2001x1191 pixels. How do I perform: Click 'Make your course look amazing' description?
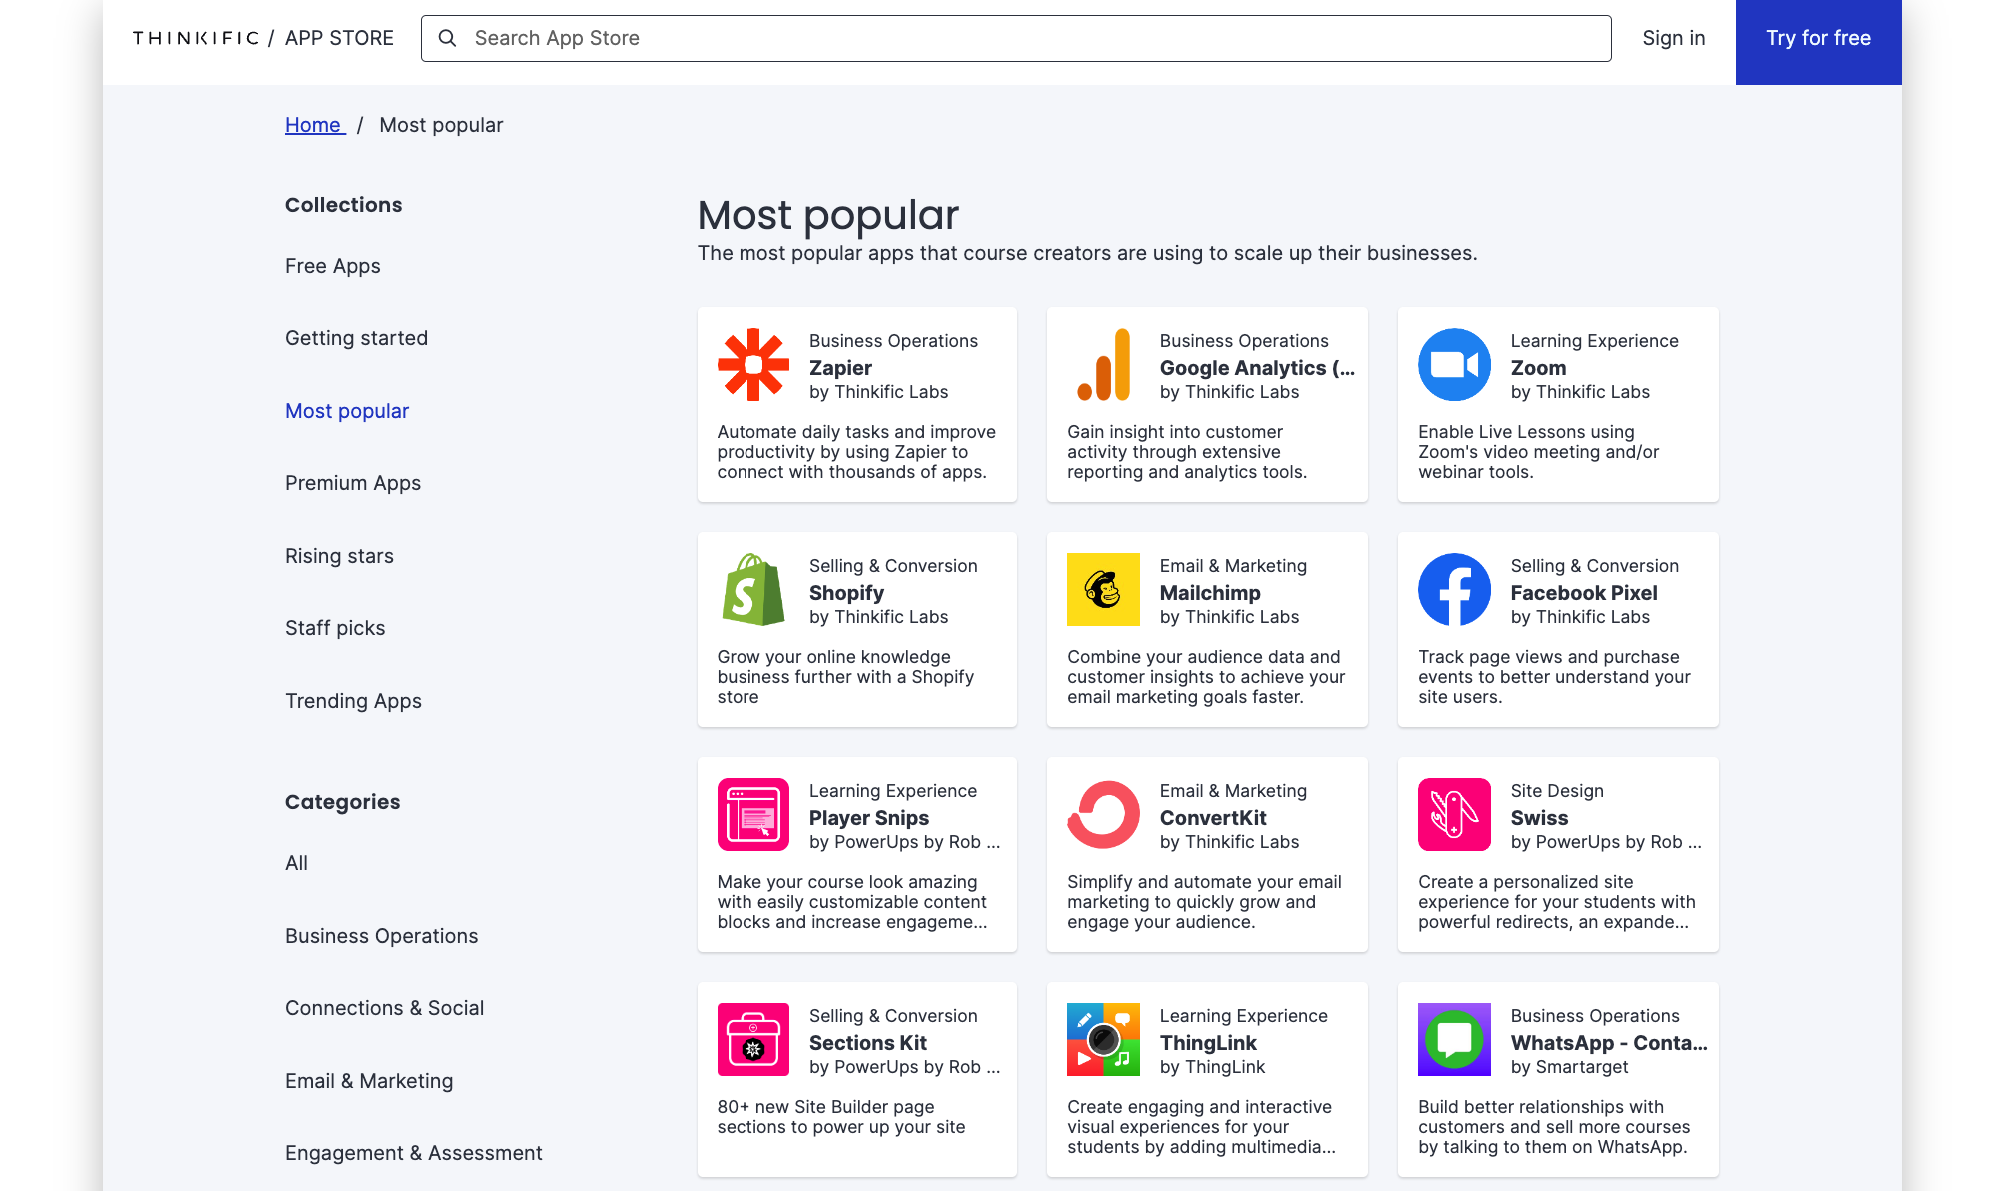[852, 902]
